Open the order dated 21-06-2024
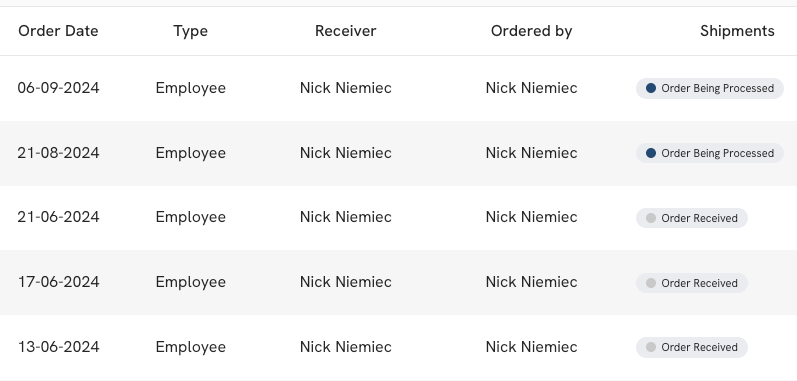Viewport: 797px width, 381px height. 398,218
